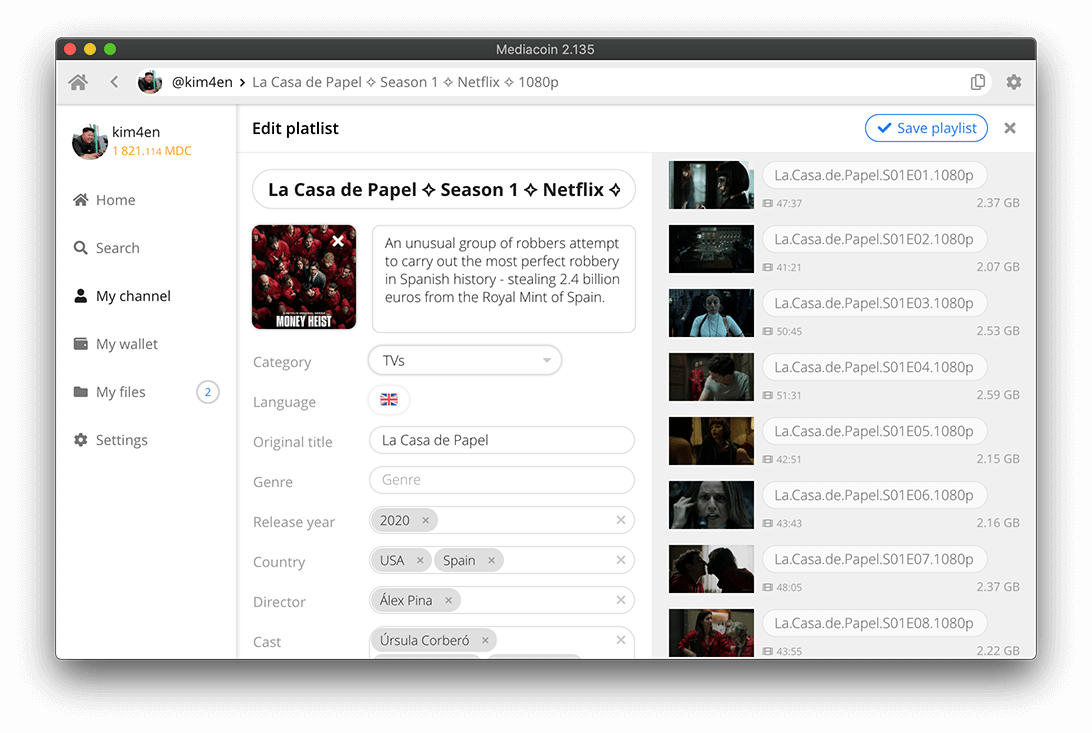Remove the Money Heist cover image
This screenshot has height=733, width=1092.
[338, 241]
